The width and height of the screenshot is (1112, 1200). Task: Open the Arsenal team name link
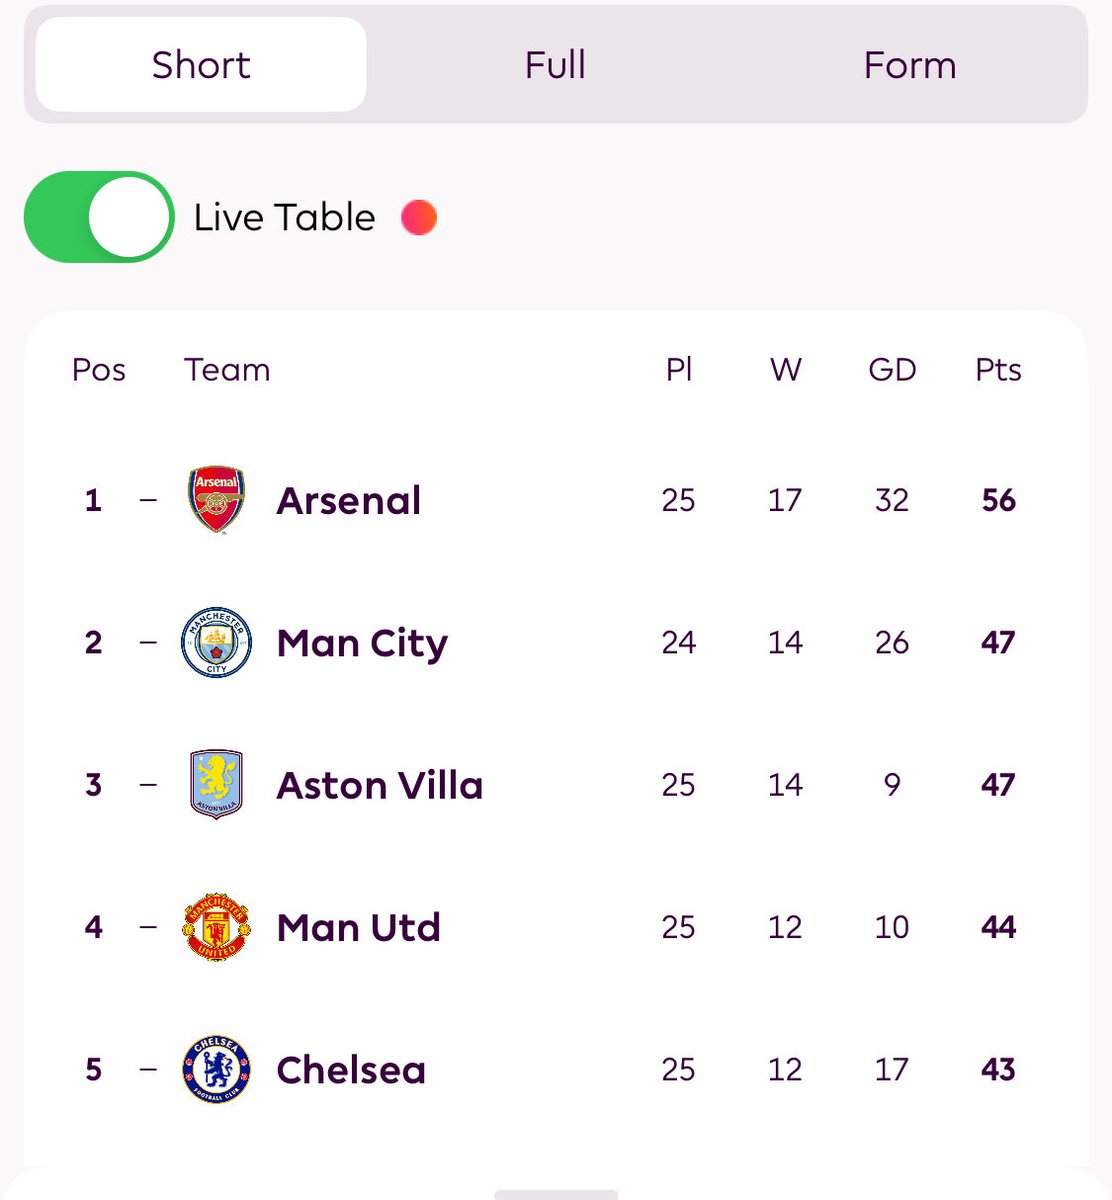point(349,500)
